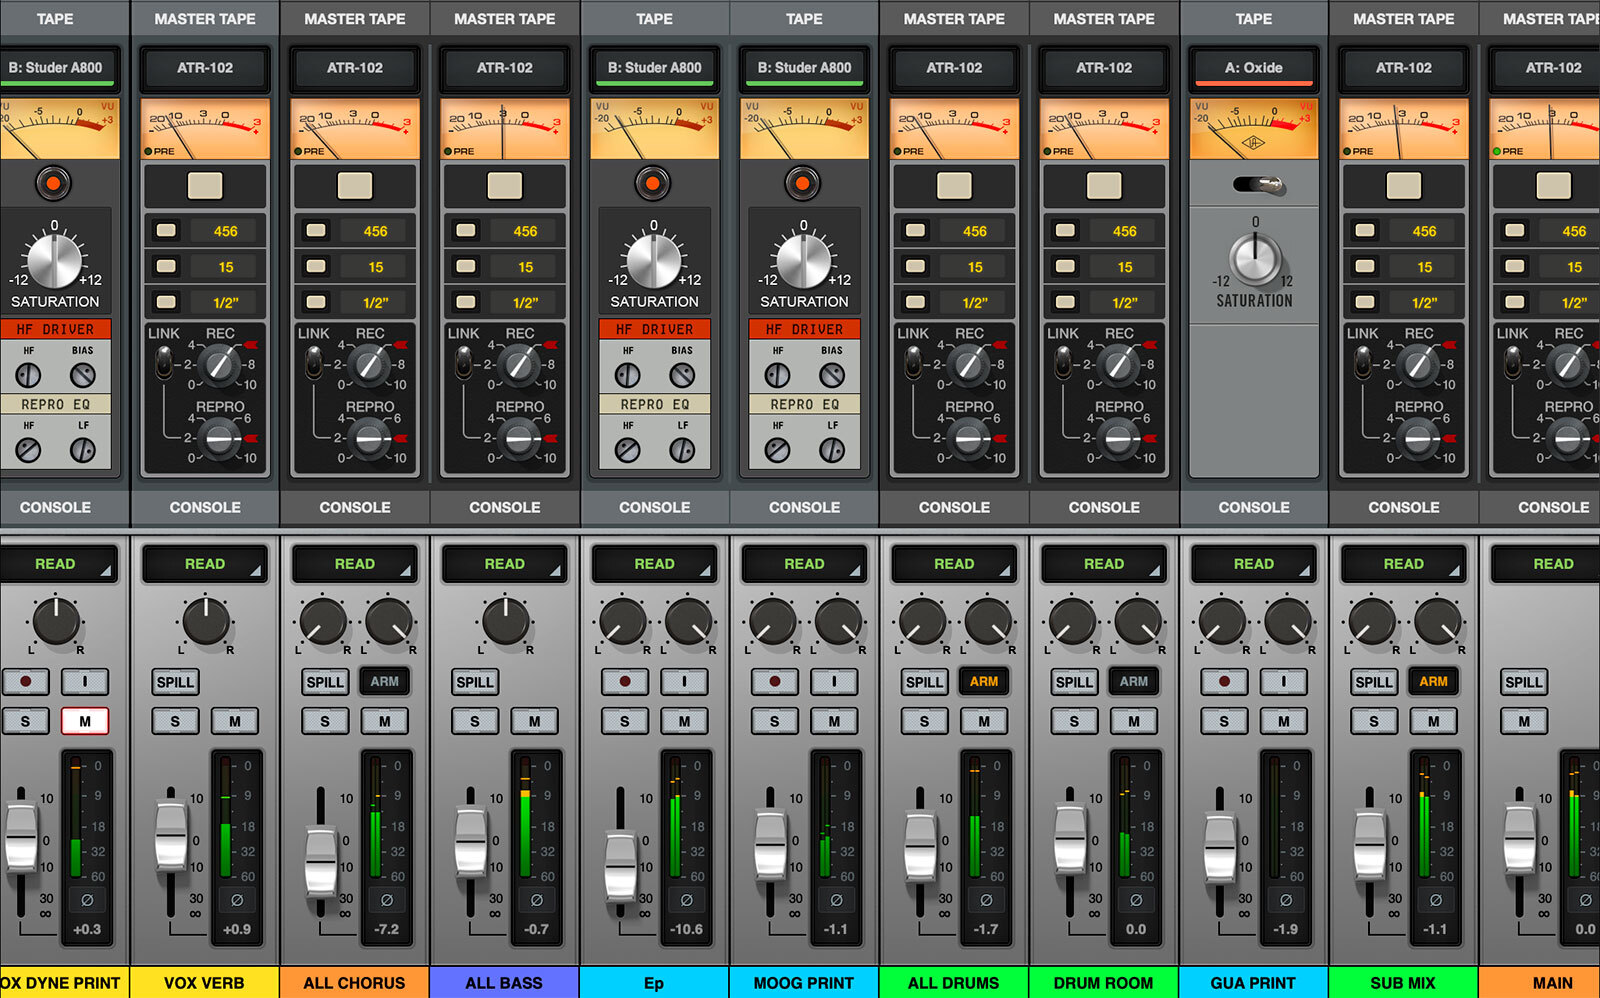This screenshot has width=1600, height=998.
Task: Open READ automation mode on MOOG PRINT
Action: point(804,564)
